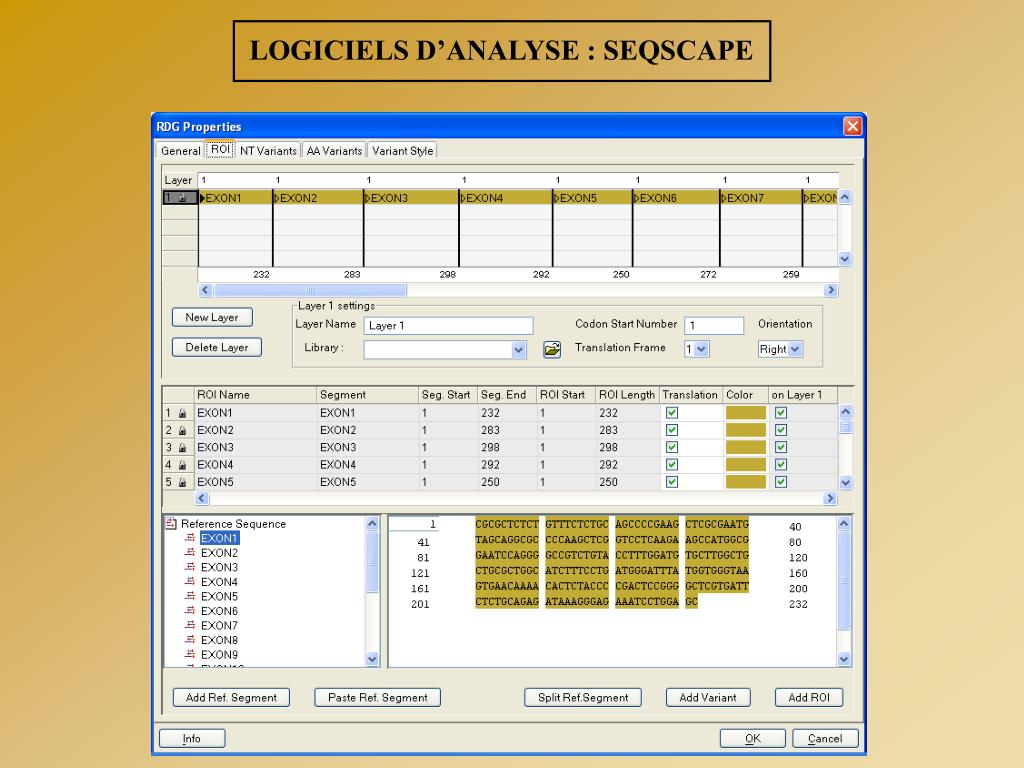1024x768 pixels.
Task: Click Paste Ref. Segment button
Action: coord(377,697)
